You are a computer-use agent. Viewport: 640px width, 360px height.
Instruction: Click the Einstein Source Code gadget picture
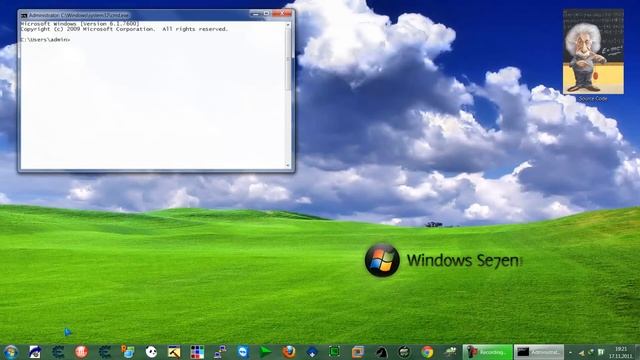click(593, 52)
